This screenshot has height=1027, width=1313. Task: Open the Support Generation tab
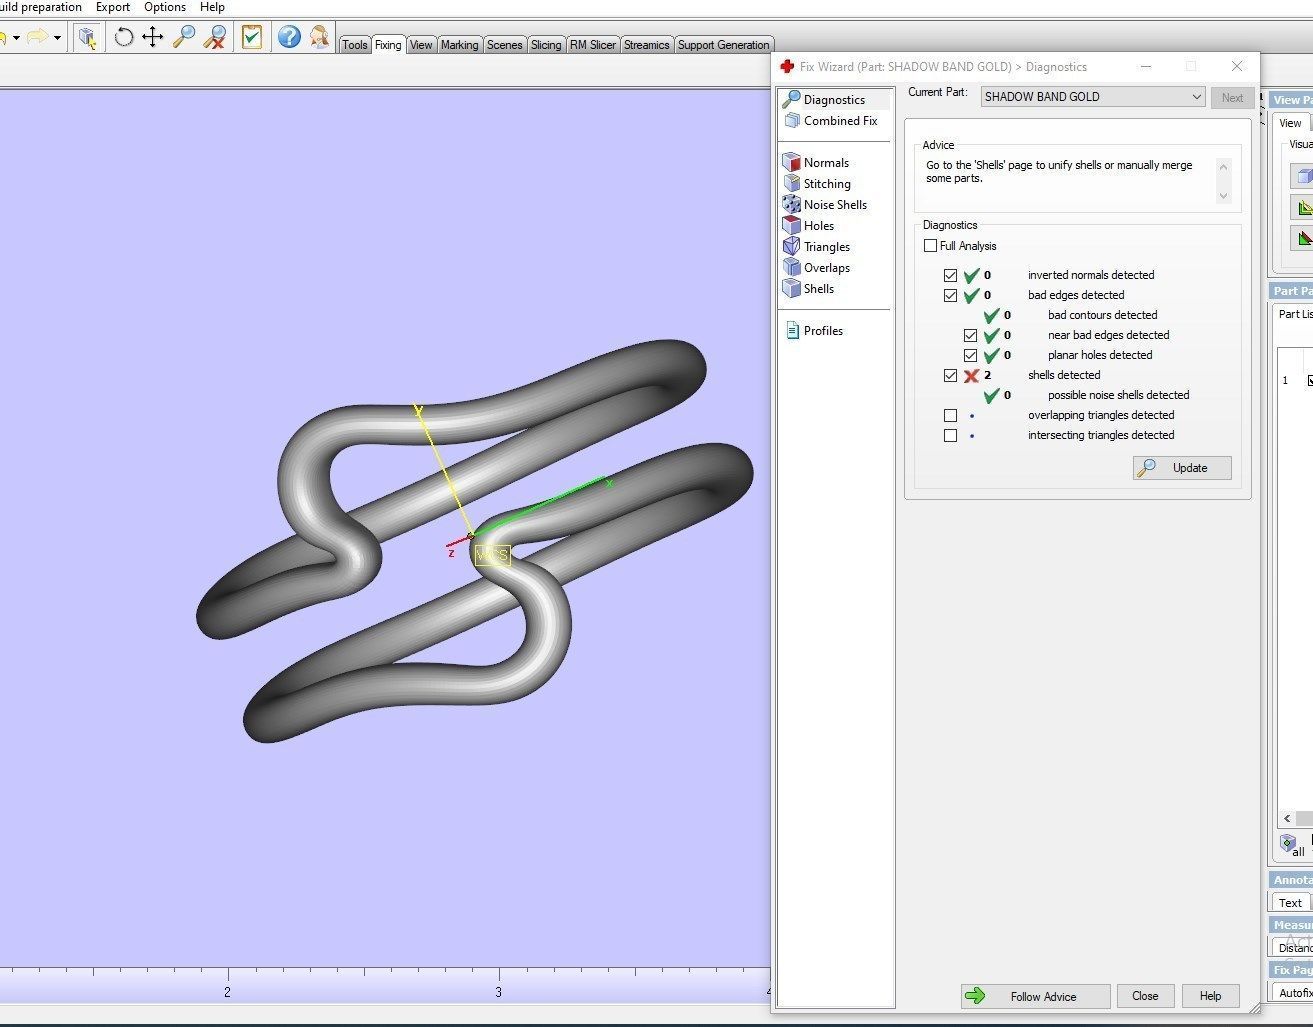click(723, 45)
